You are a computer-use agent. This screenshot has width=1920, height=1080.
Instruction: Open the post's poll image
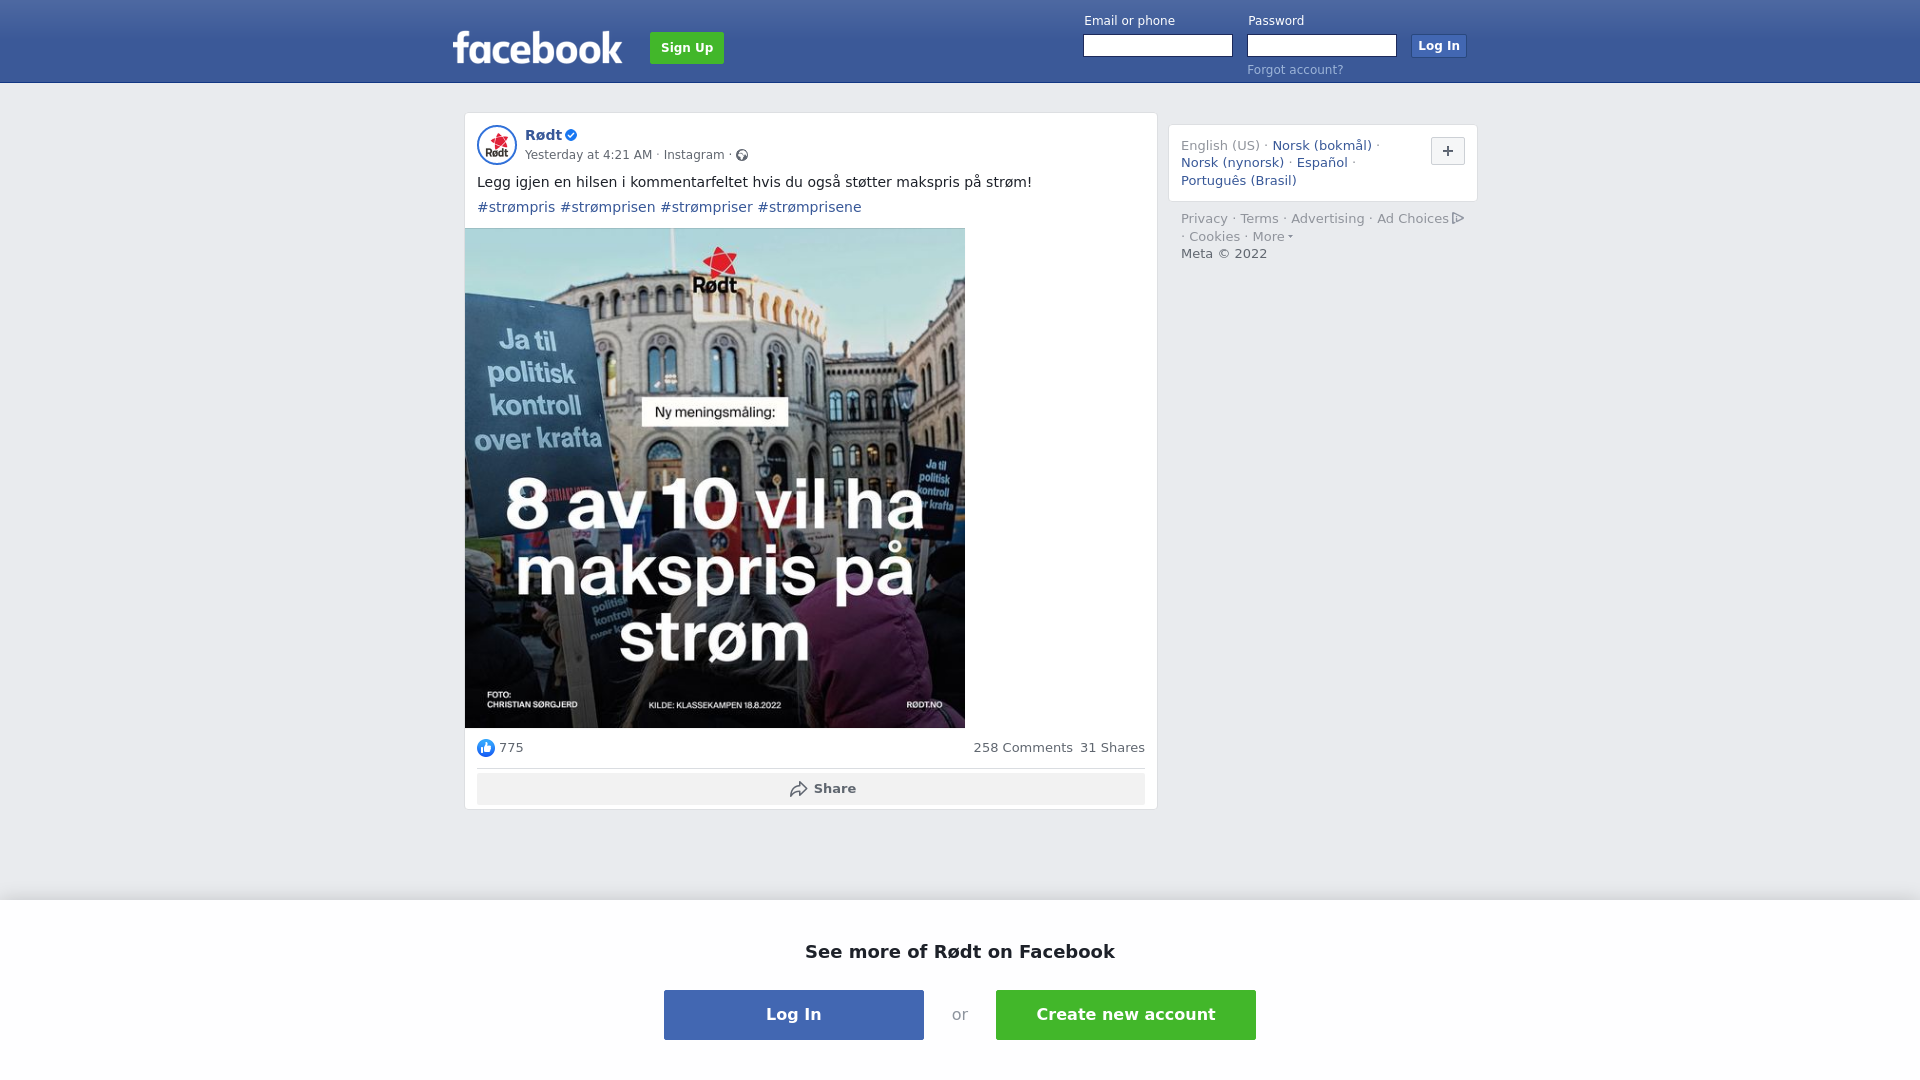coord(715,478)
